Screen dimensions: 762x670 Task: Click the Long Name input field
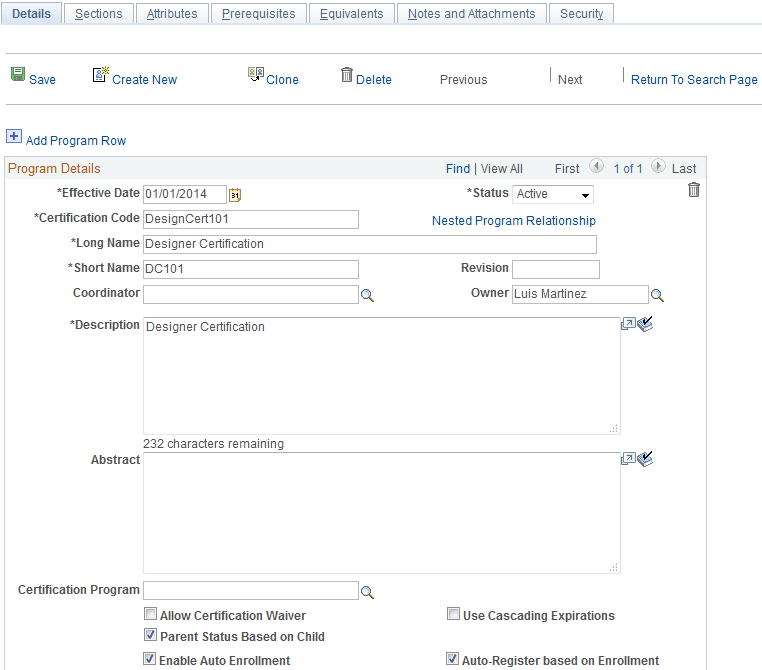tap(370, 244)
